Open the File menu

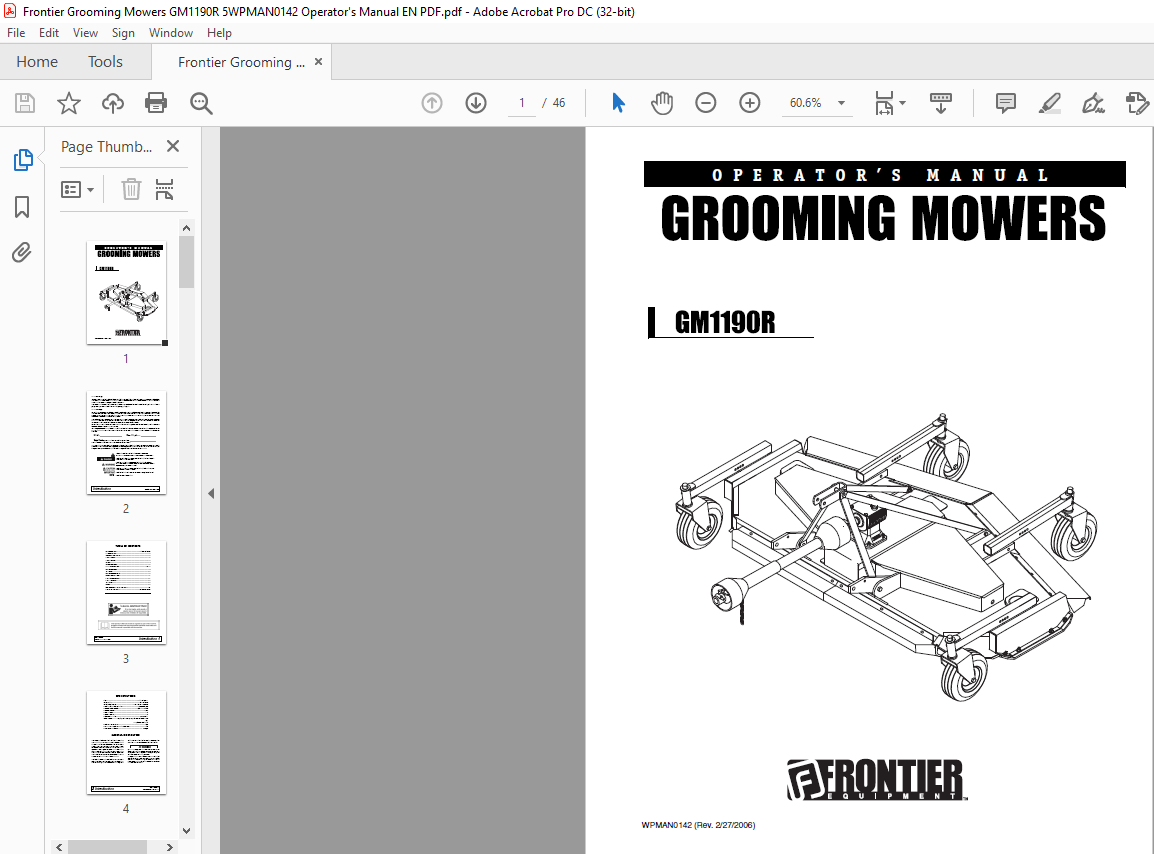[x=16, y=33]
